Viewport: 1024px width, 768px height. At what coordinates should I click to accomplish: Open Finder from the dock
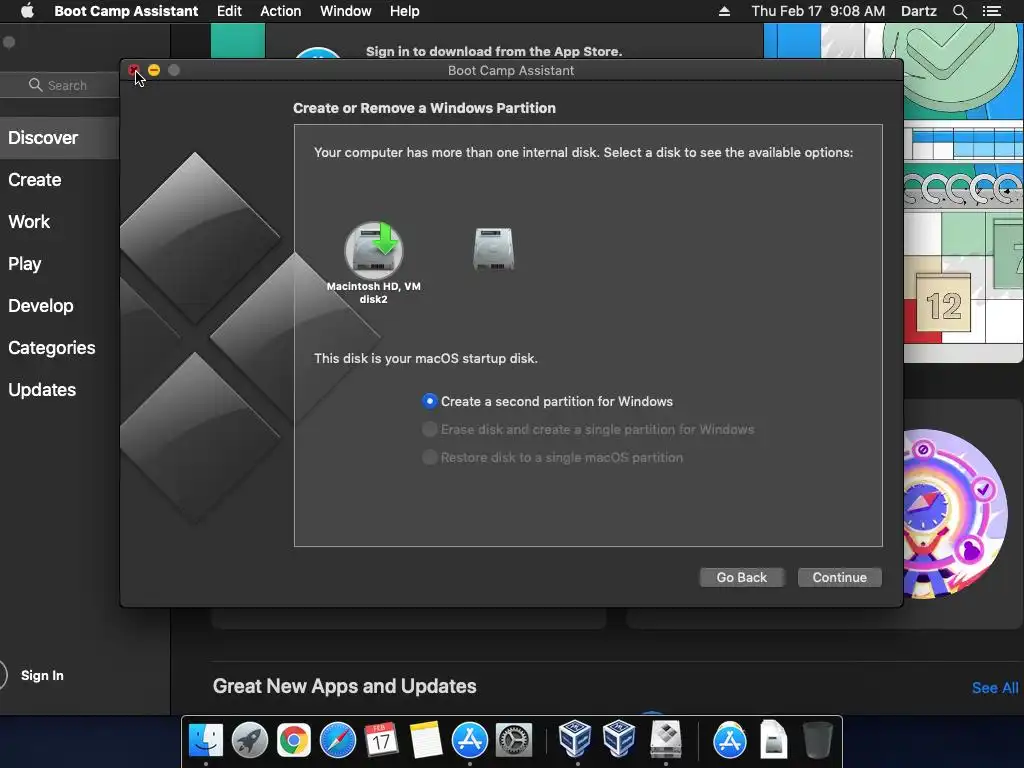click(206, 741)
